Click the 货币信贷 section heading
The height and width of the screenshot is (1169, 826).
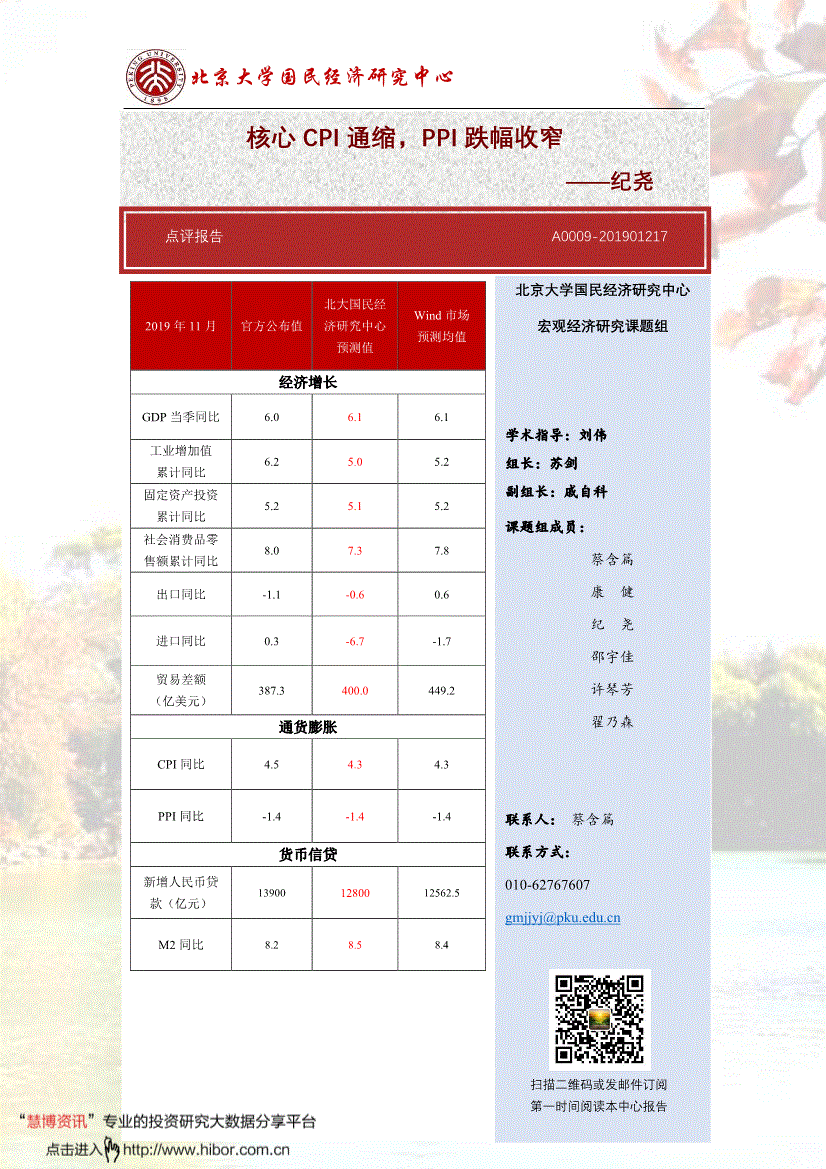point(308,854)
